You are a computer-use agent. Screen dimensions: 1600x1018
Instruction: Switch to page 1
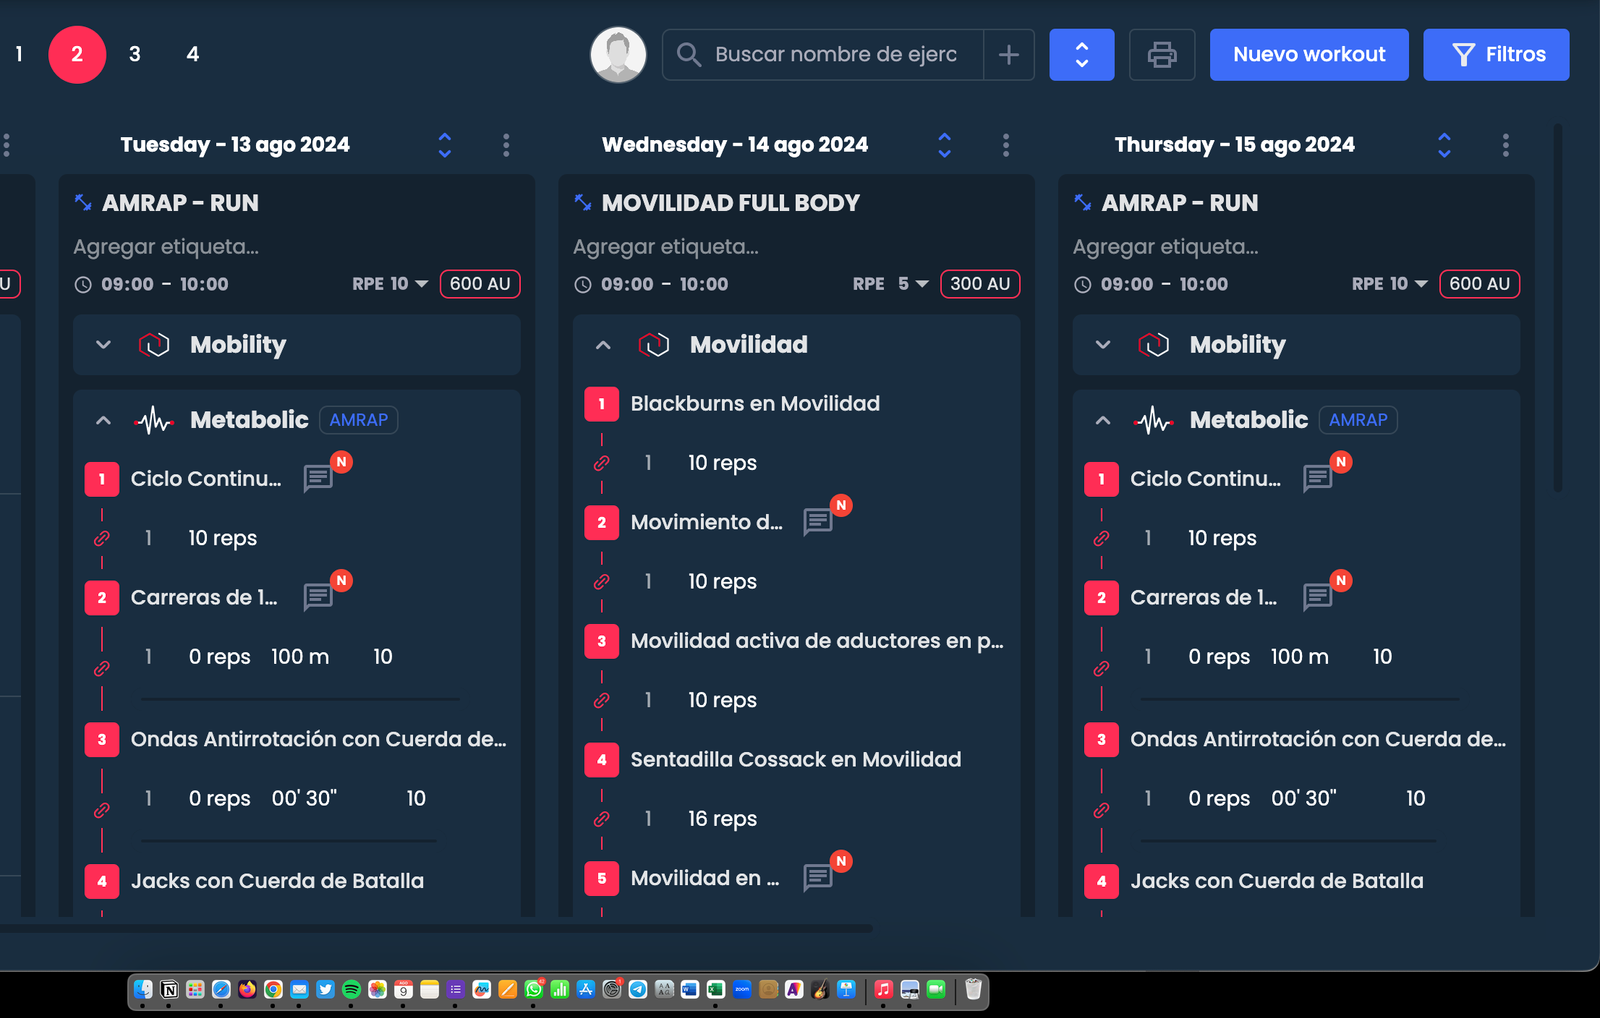[x=19, y=54]
